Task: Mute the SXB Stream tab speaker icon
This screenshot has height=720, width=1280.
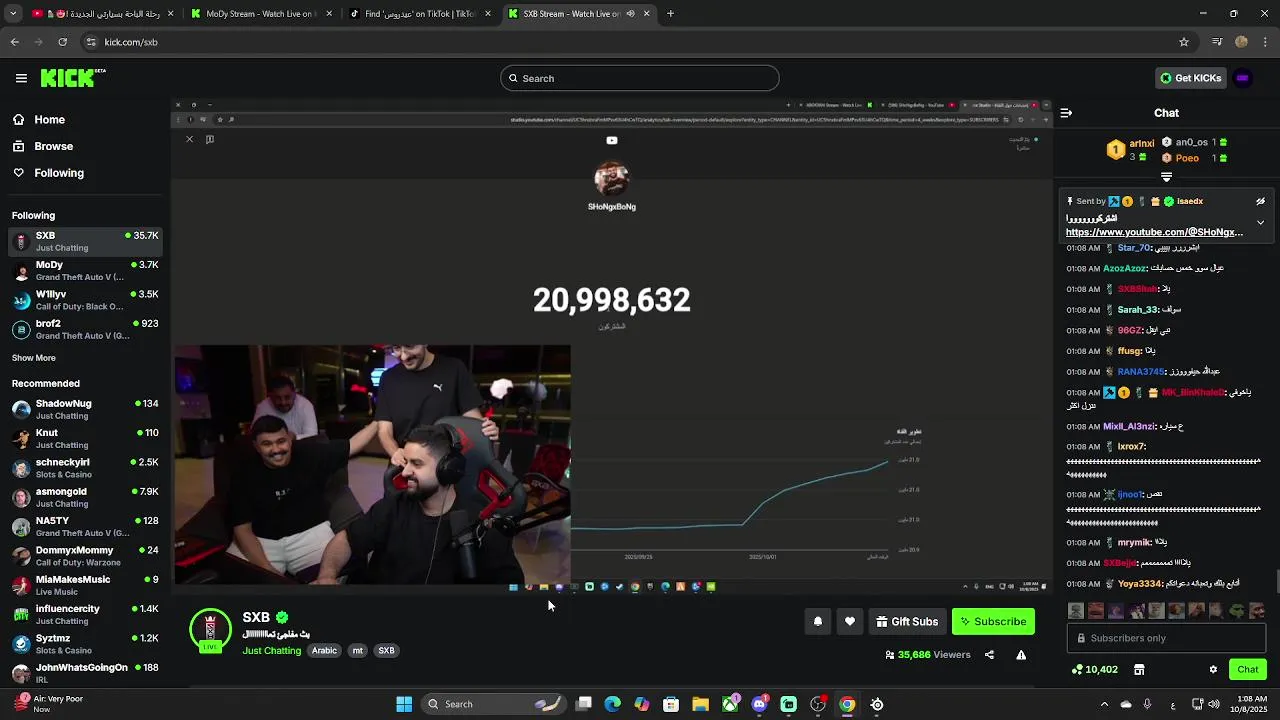Action: pyautogui.click(x=630, y=14)
